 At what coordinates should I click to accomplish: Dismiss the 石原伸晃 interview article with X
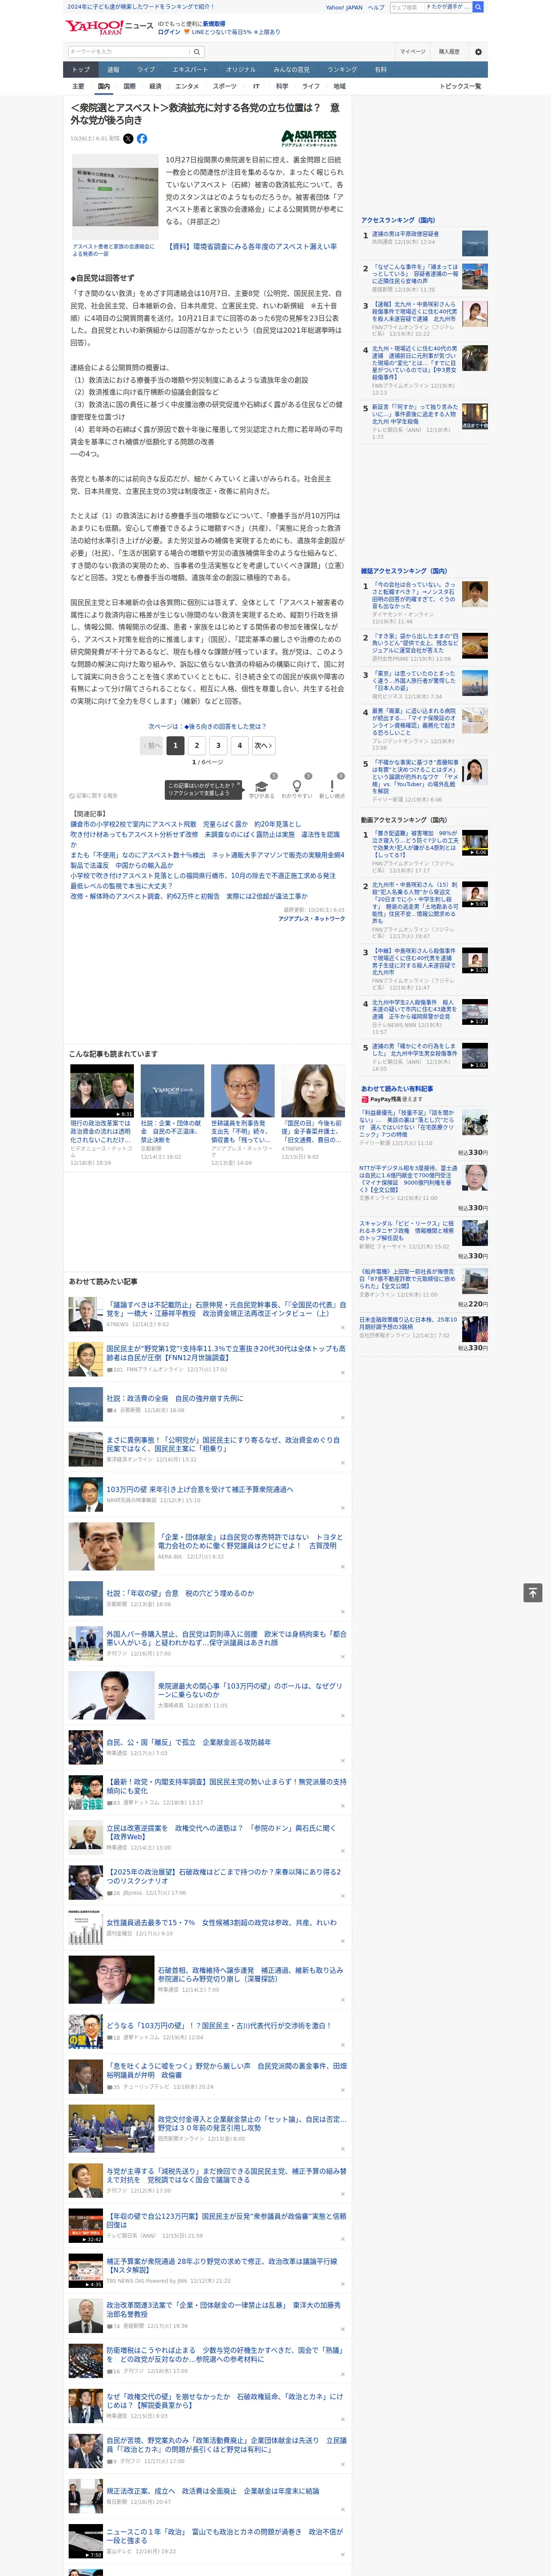point(343,1328)
